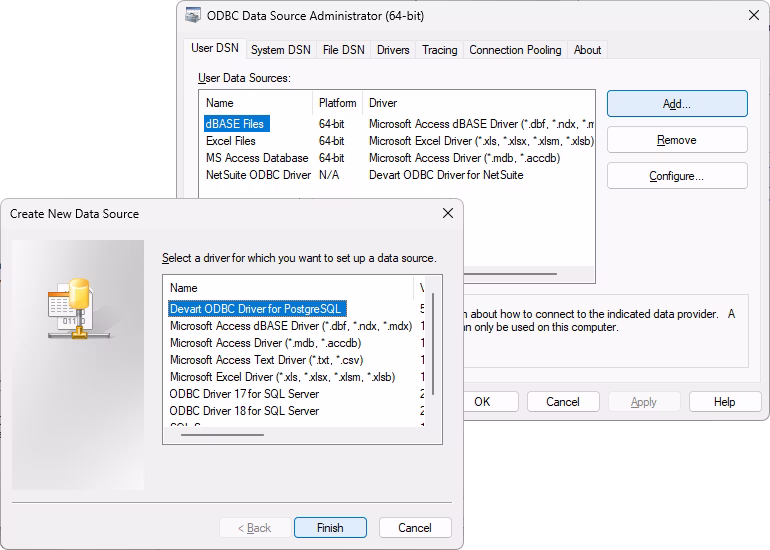Image resolution: width=770 pixels, height=550 pixels.
Task: Open the File DSN tab
Action: [x=343, y=50]
